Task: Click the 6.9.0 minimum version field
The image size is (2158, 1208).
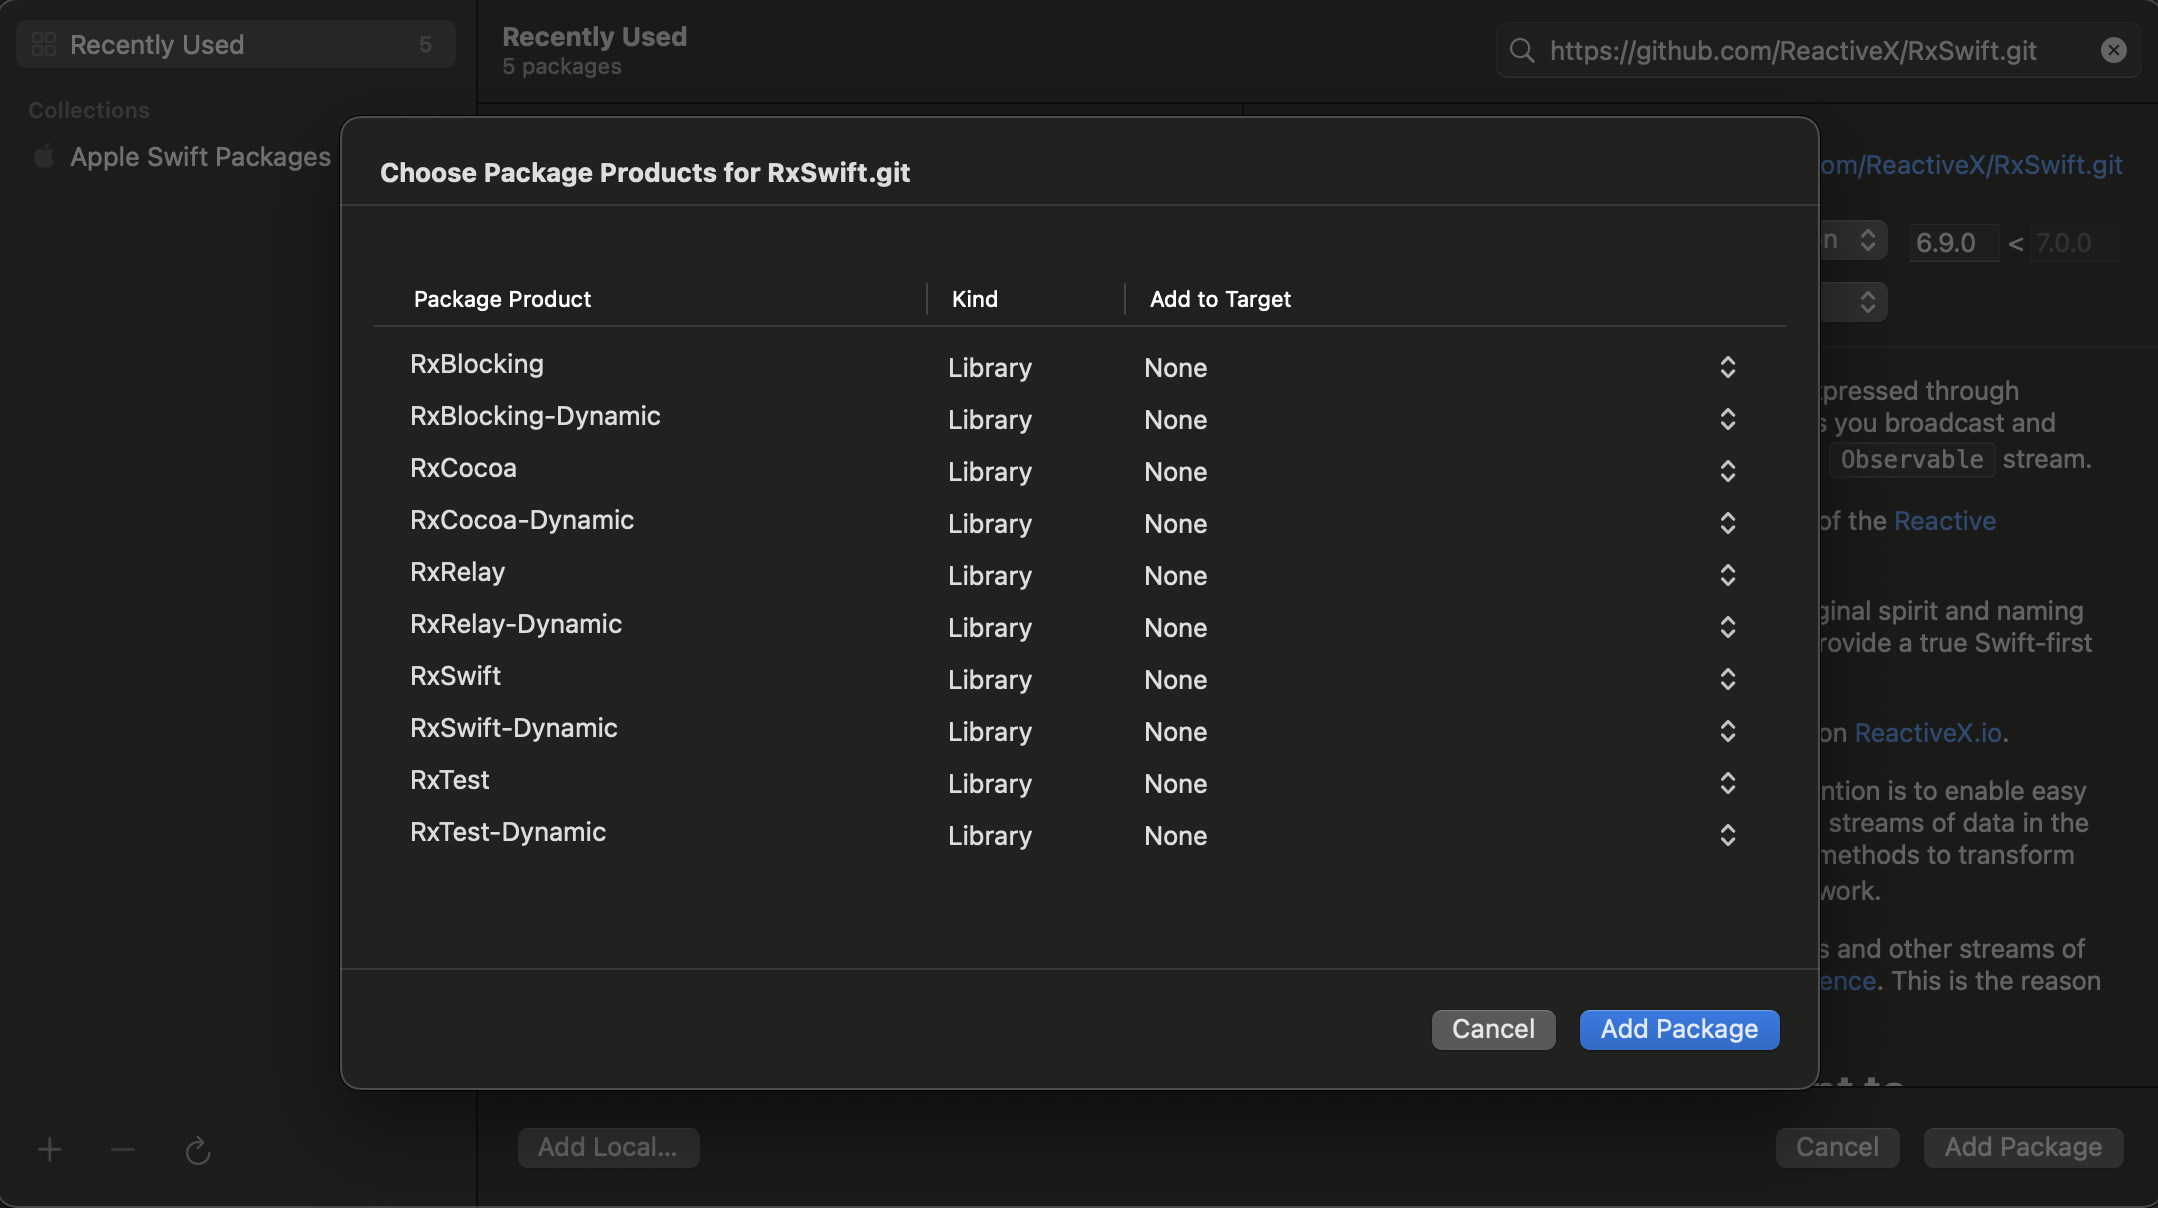Action: coord(1954,243)
